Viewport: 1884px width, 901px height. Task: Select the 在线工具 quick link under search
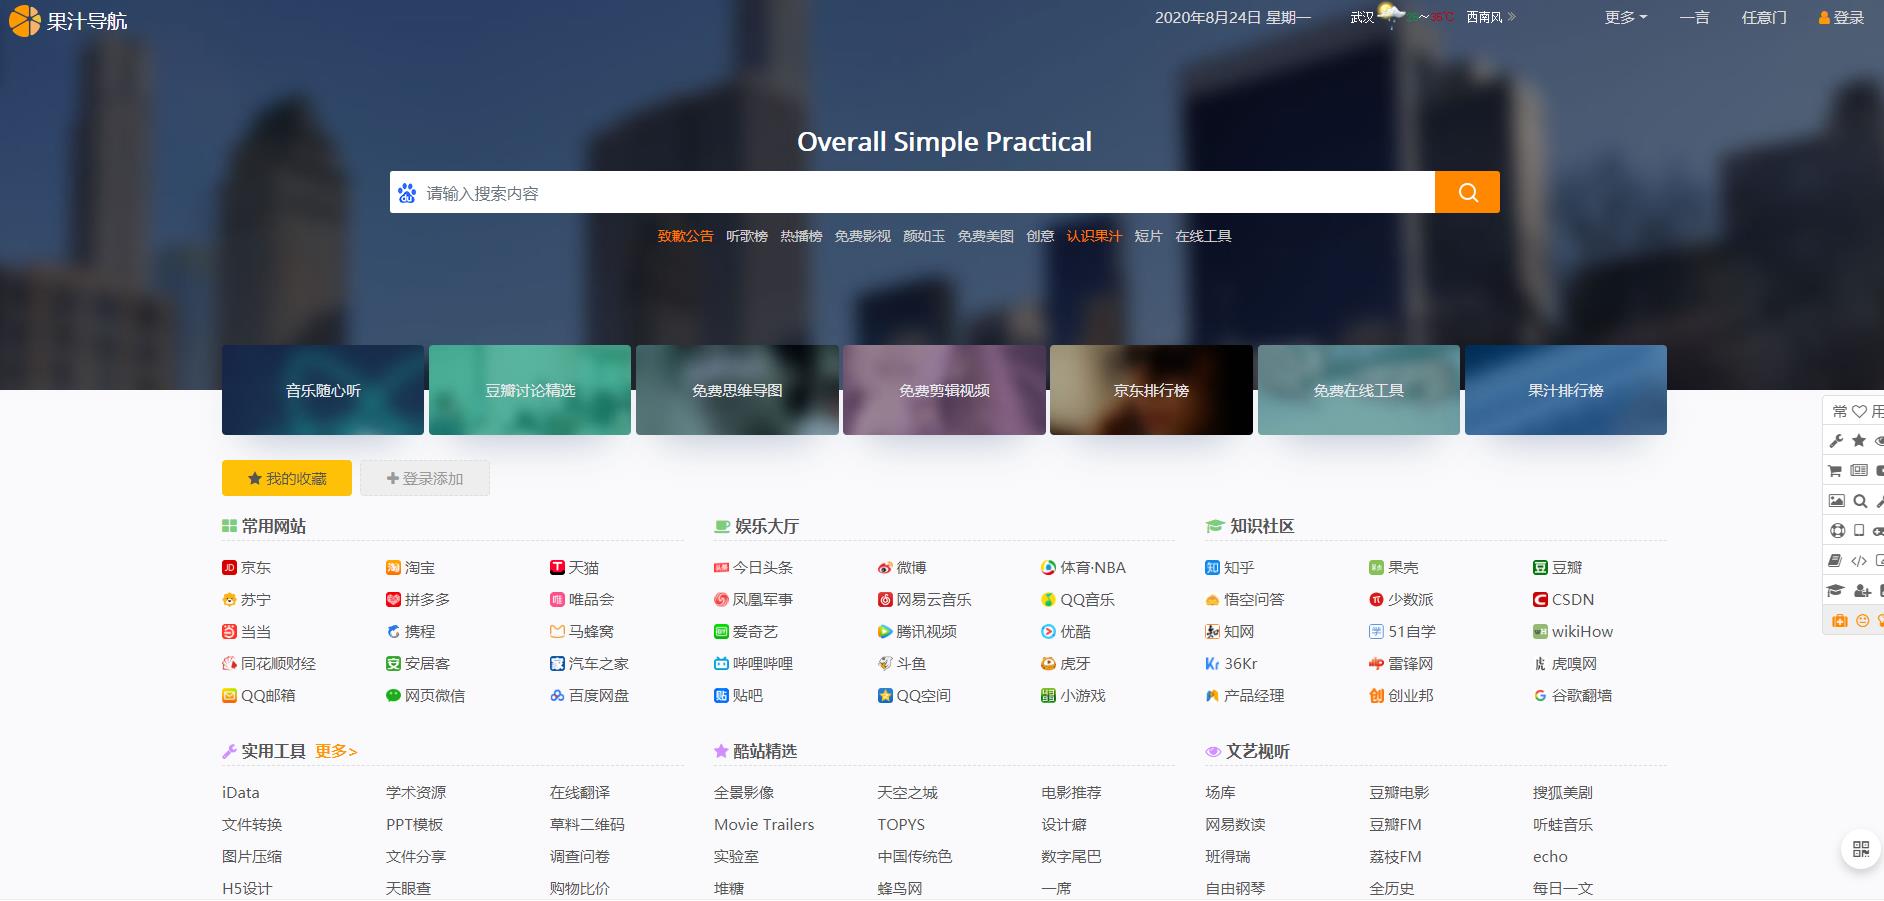pos(1203,236)
